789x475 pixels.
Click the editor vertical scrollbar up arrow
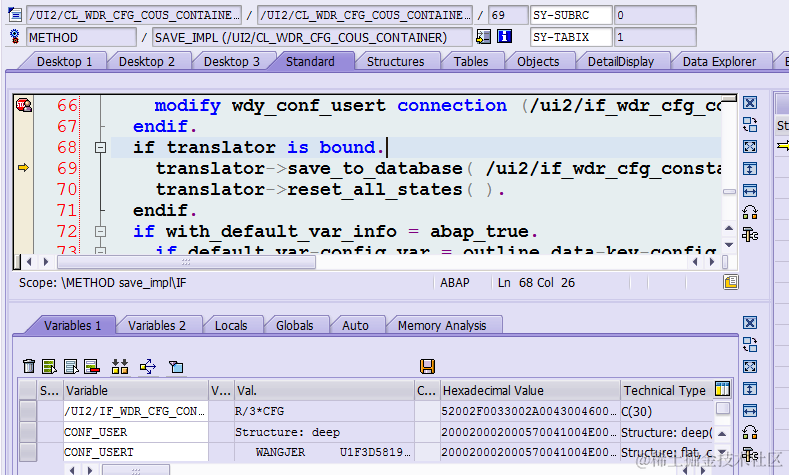729,228
